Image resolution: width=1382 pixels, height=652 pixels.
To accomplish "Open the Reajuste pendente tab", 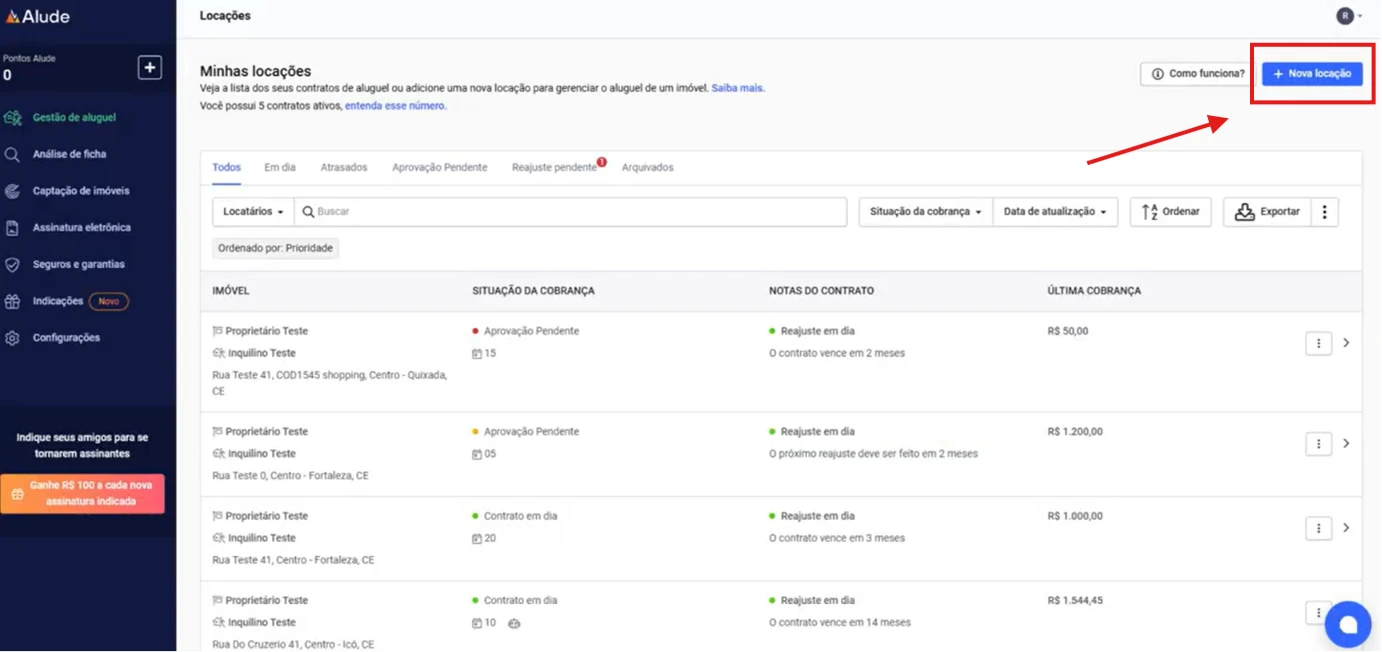I will point(555,167).
